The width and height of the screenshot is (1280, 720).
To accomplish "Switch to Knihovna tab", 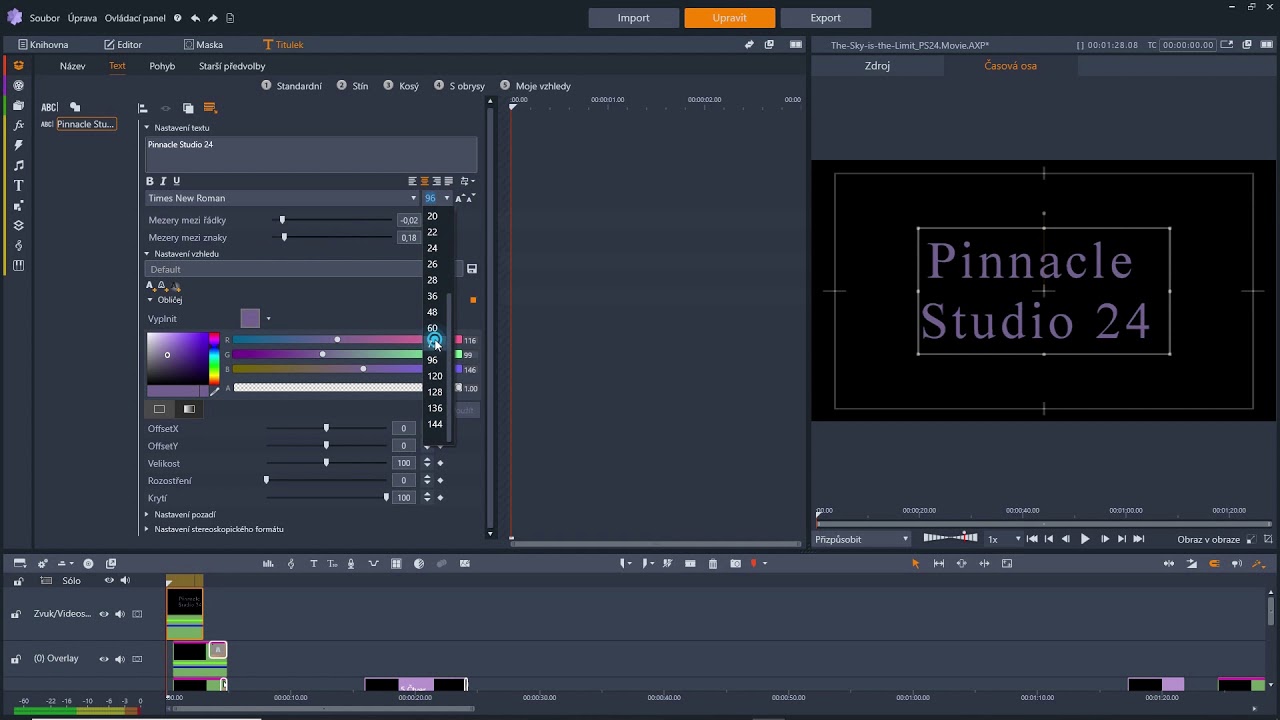I will pyautogui.click(x=43, y=45).
